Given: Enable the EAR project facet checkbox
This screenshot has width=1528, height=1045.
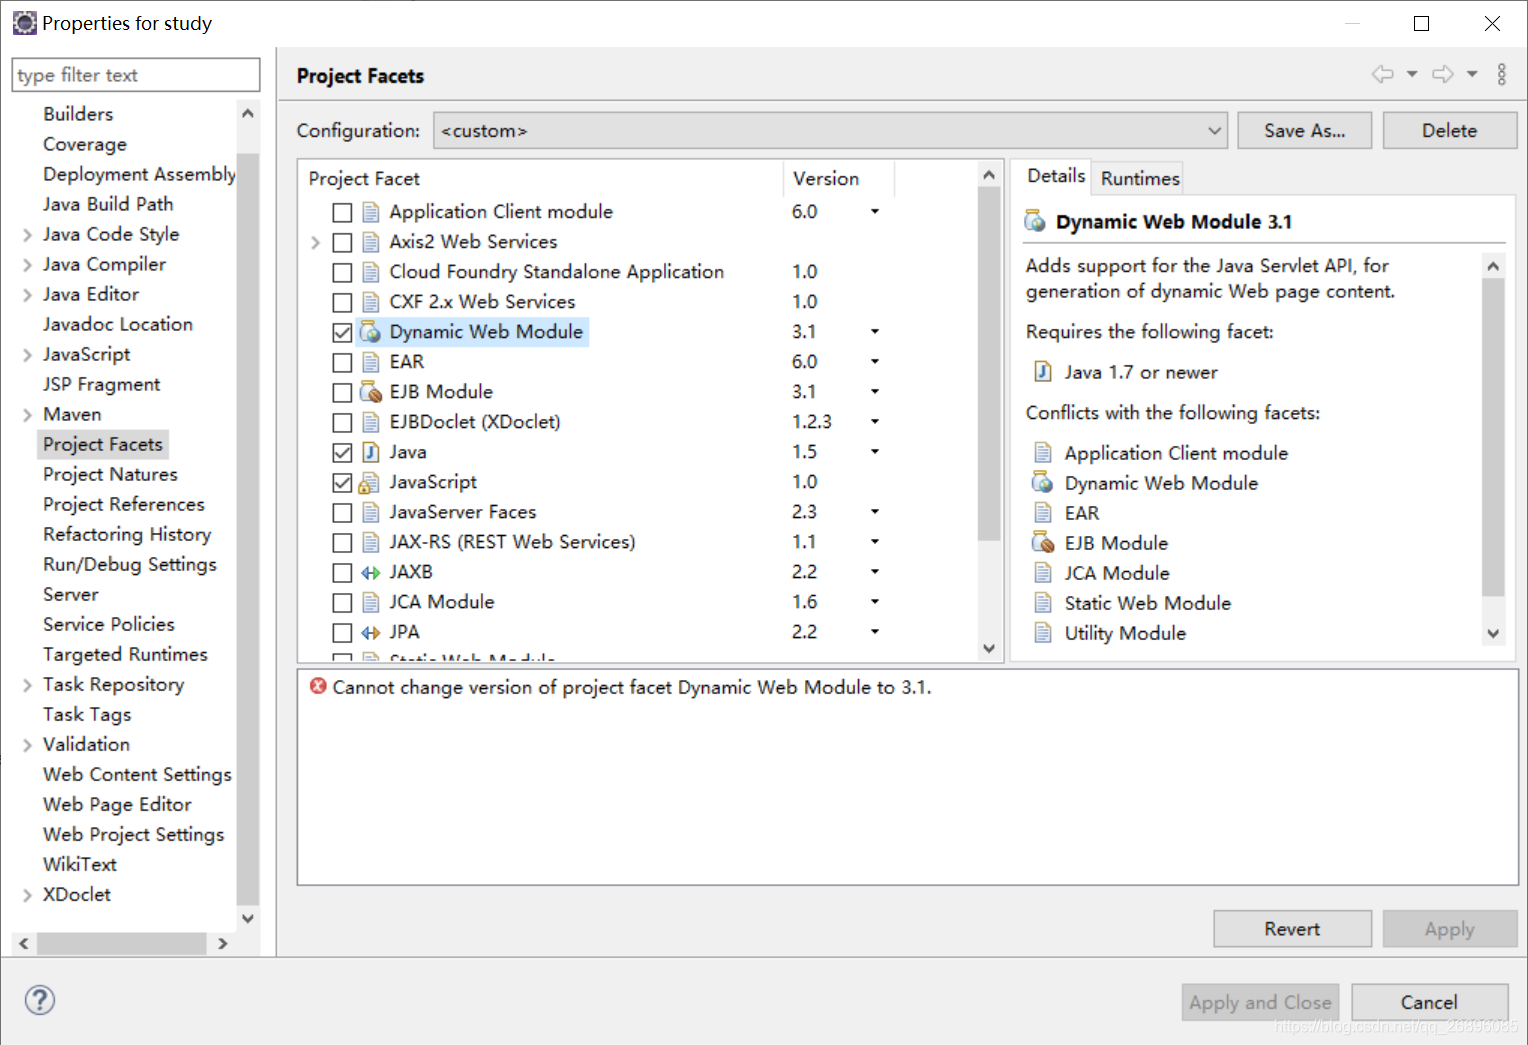Looking at the screenshot, I should pos(342,362).
